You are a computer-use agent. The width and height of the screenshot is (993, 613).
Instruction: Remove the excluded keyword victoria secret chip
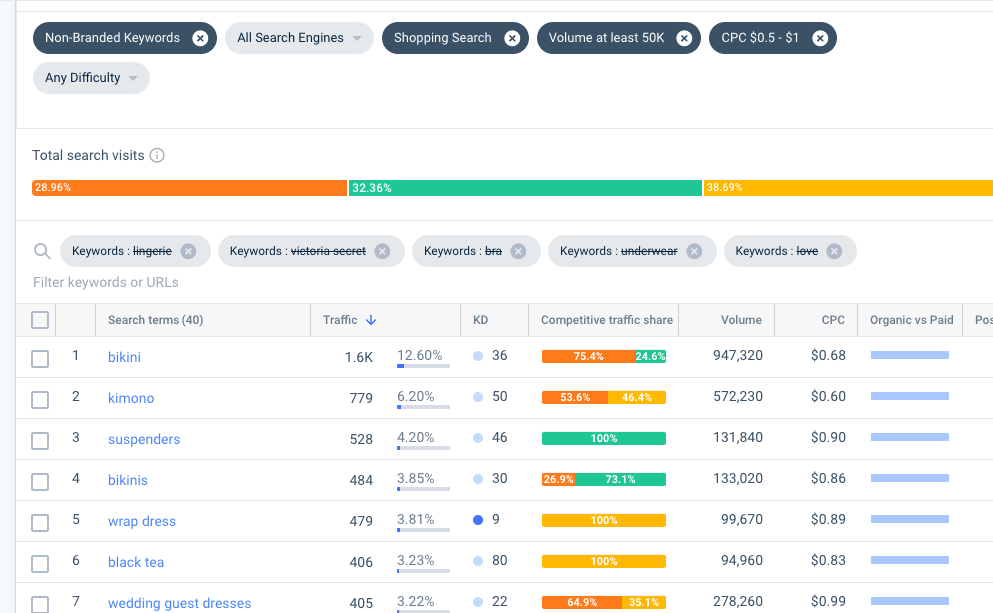pyautogui.click(x=382, y=251)
